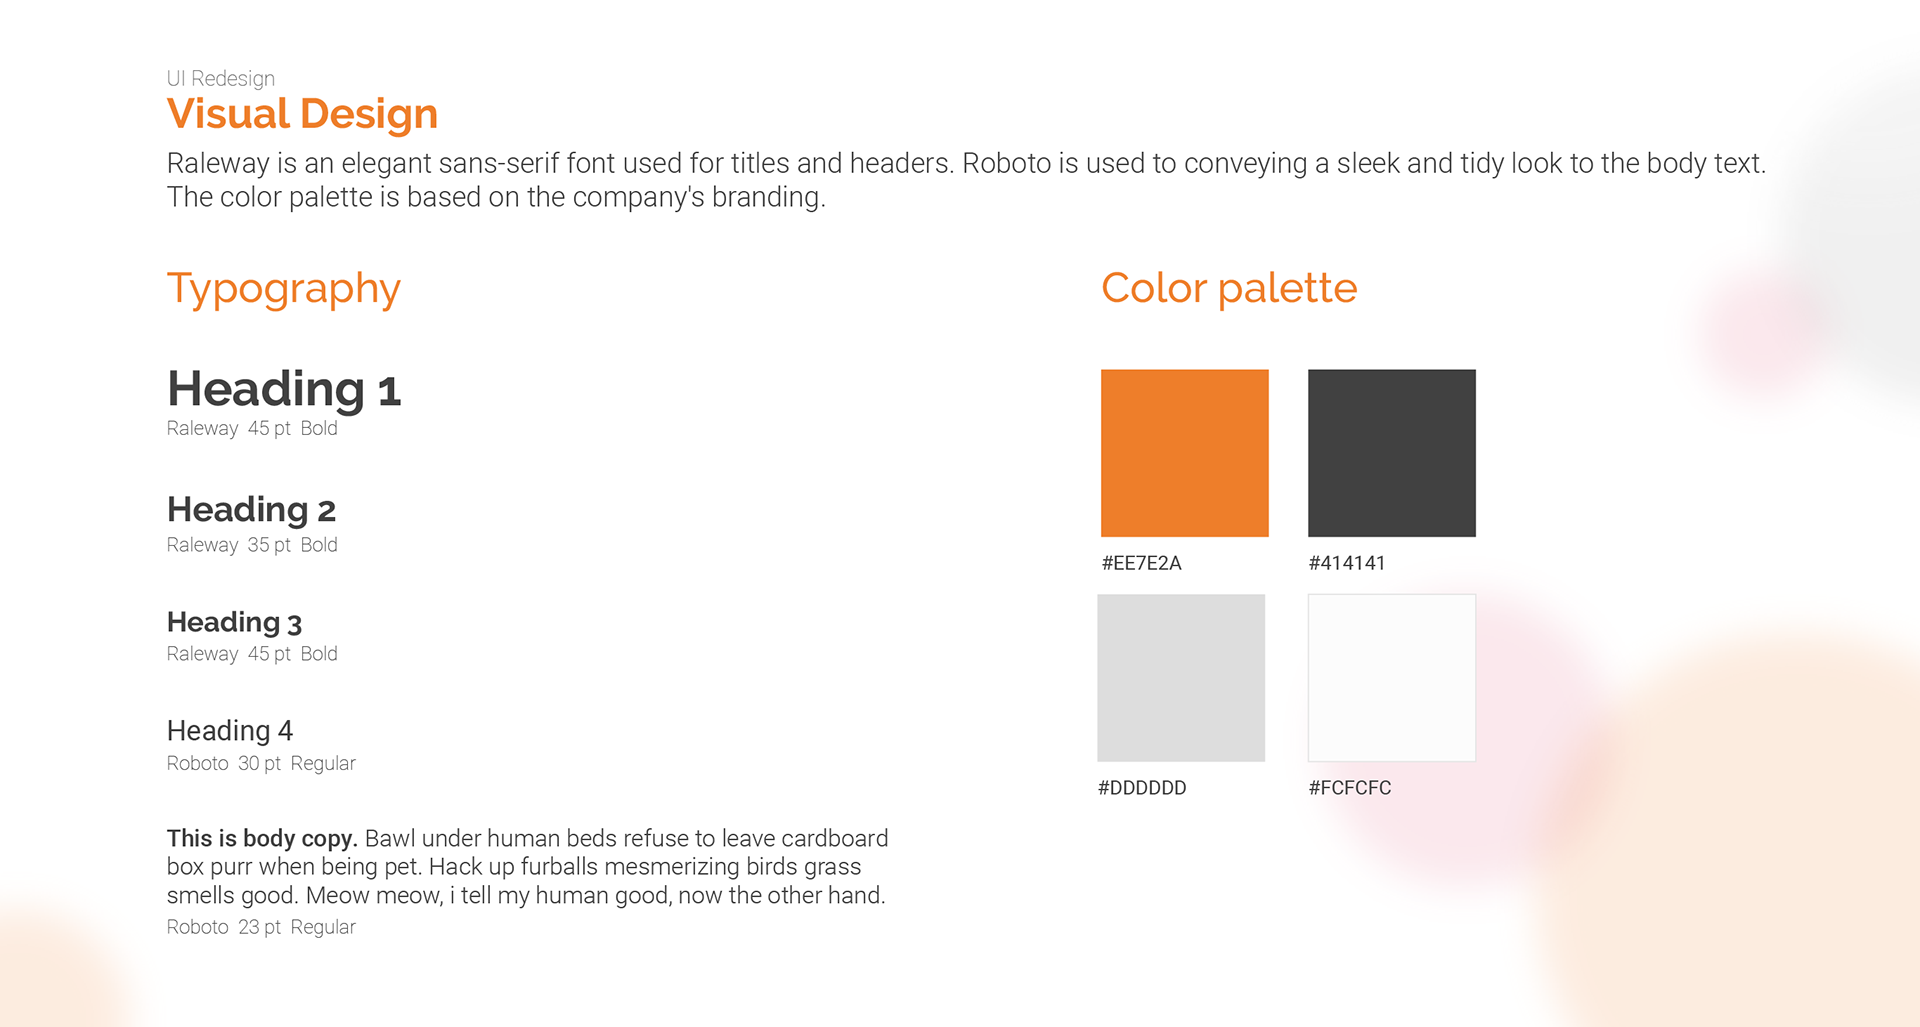This screenshot has height=1027, width=1920.
Task: Click the Raleway 35 pt Bold caption
Action: click(x=252, y=545)
